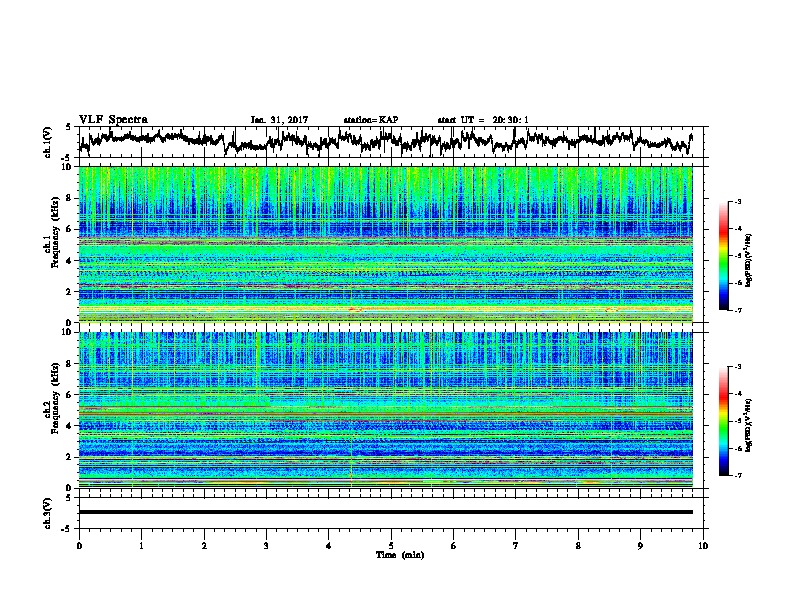Click the ch.1 color bar log(PSD) unit label
Image resolution: width=792 pixels, height=612 pixels.
pyautogui.click(x=749, y=261)
